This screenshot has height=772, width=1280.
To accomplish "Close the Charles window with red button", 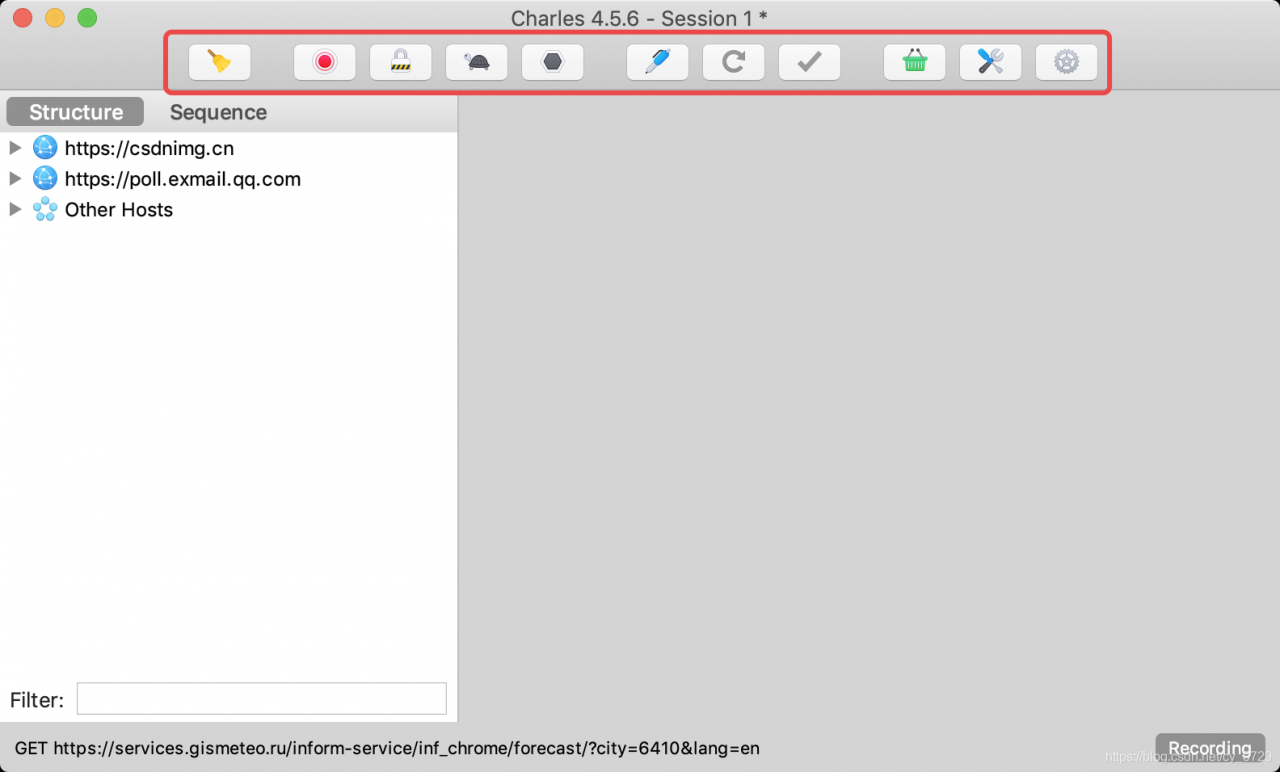I will pyautogui.click(x=22, y=17).
